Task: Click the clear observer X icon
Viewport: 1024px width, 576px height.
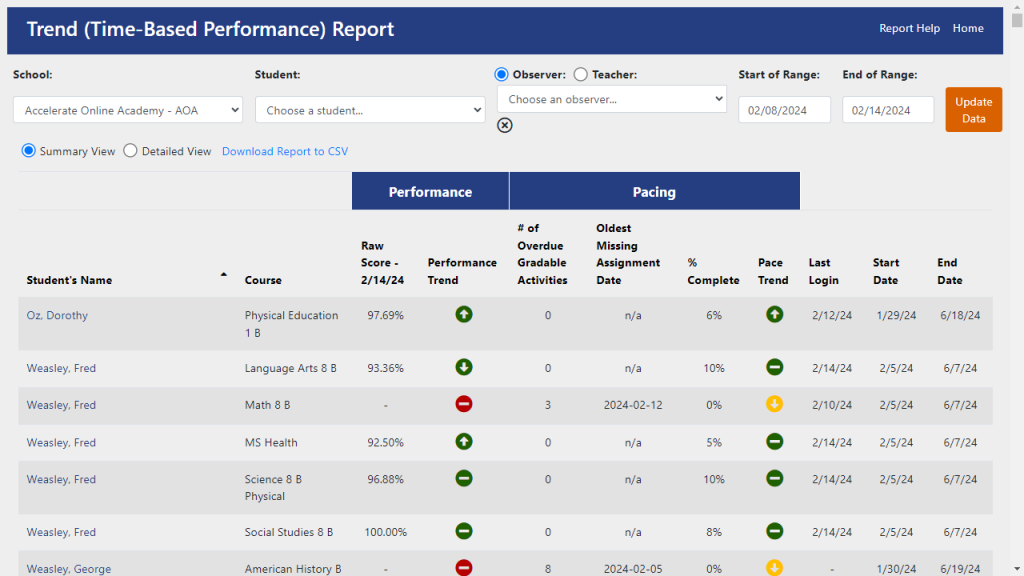Action: [505, 125]
